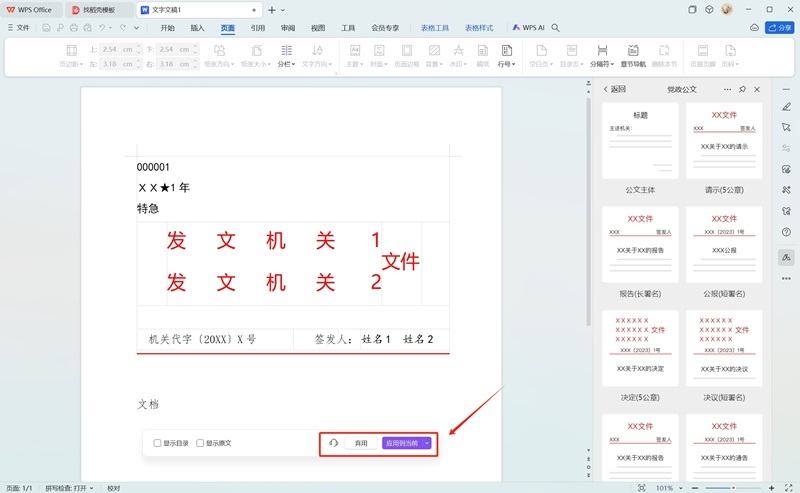Expand the 应用到当前 dropdown arrow
This screenshot has width=800, height=493.
[427, 443]
